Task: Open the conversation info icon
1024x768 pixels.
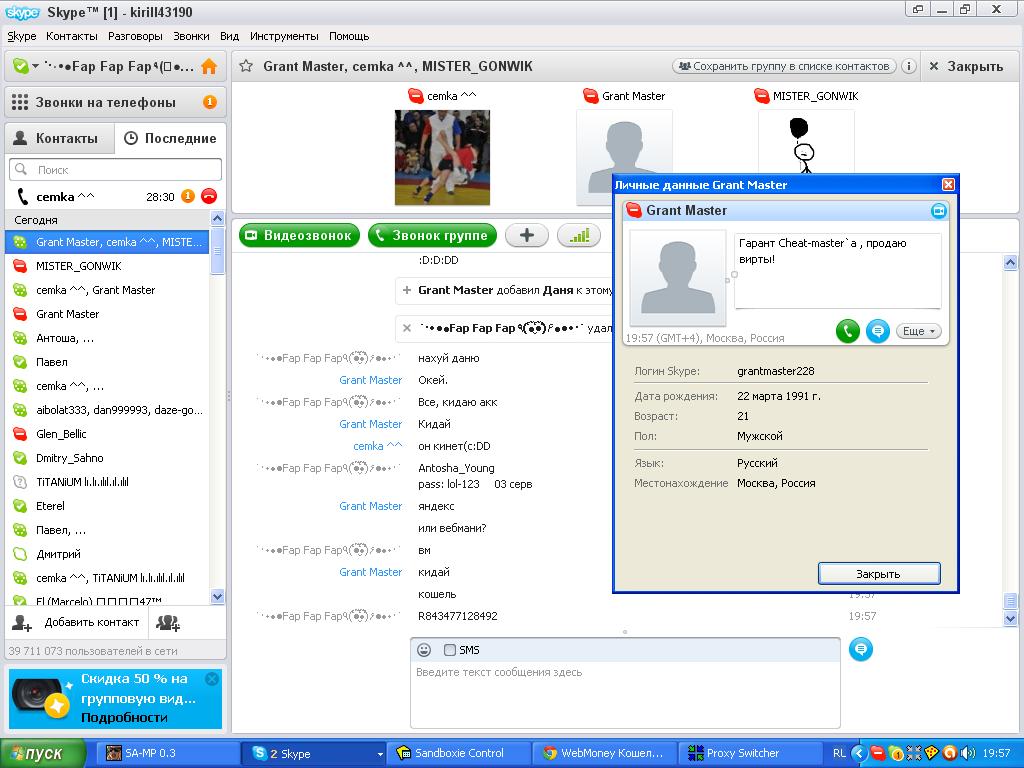Action: [908, 66]
